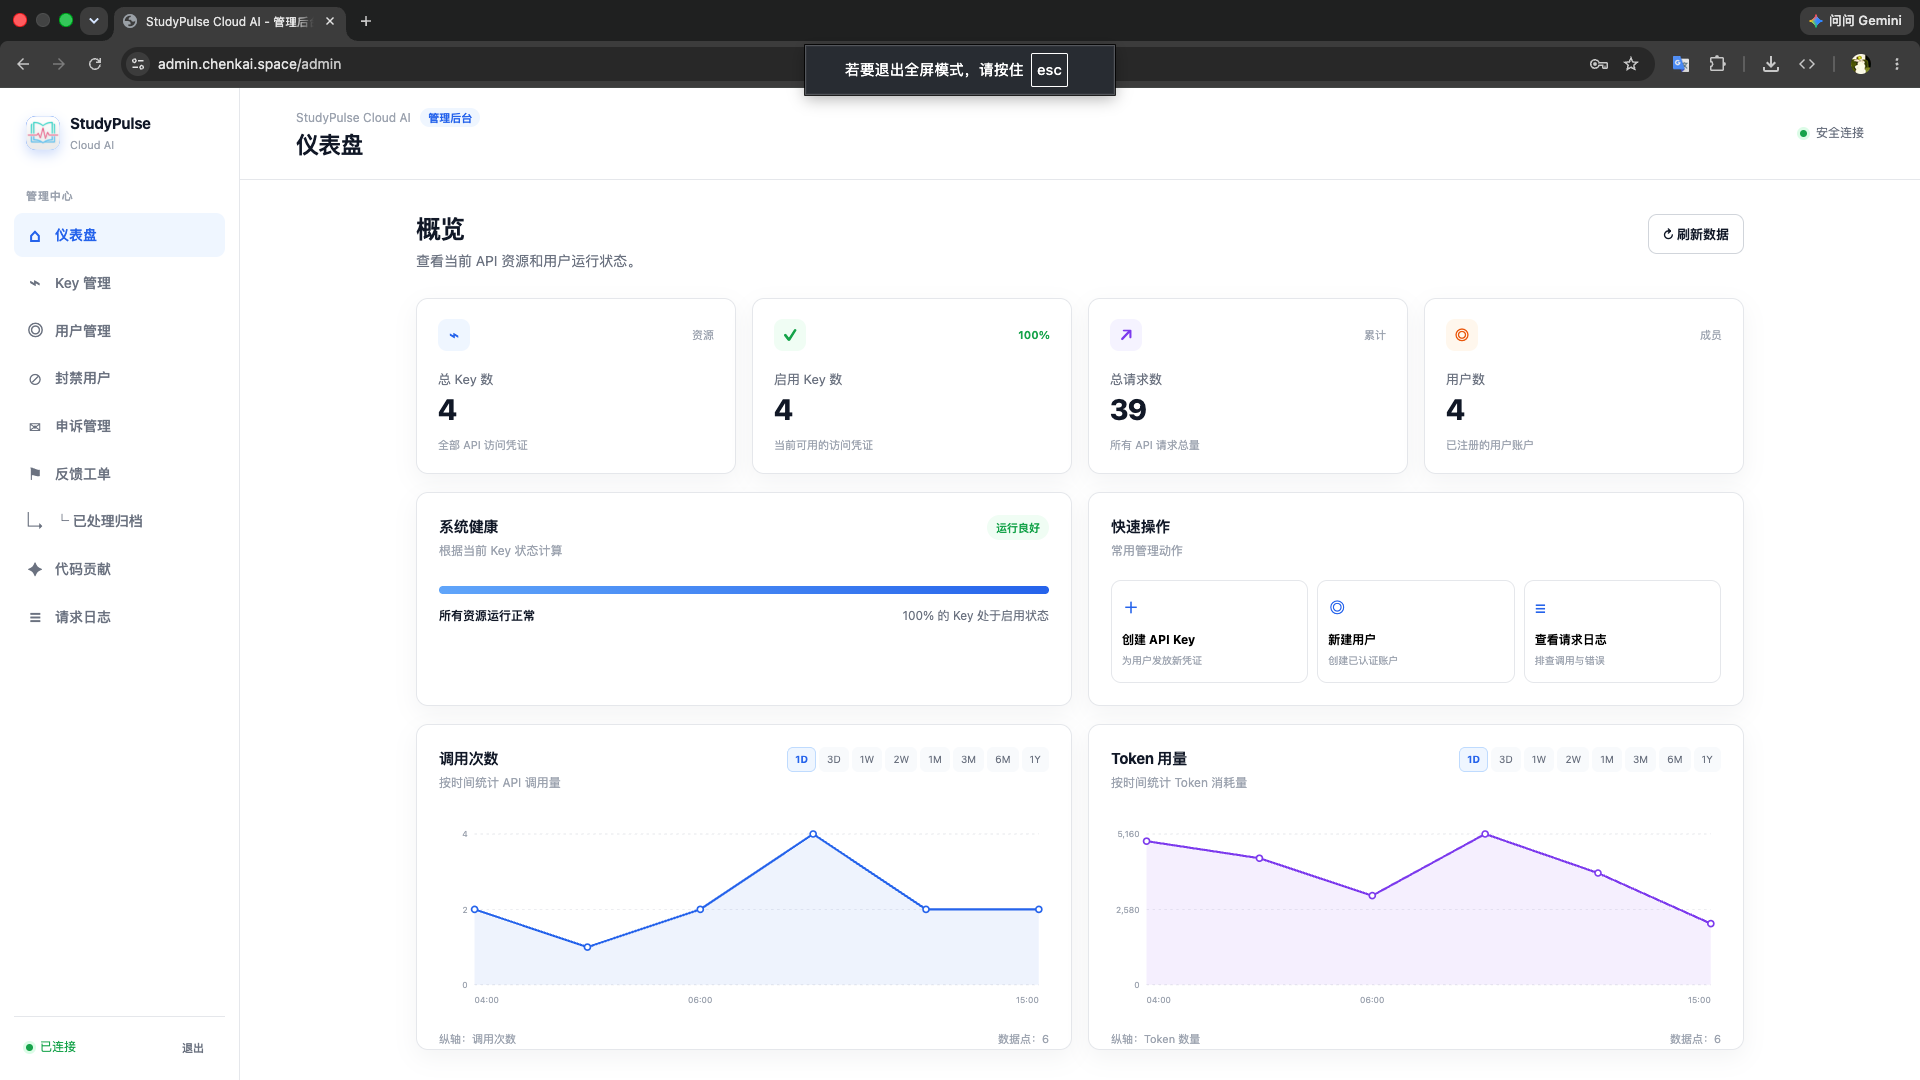Click the peak data point in 调用次数 chart

pos(813,834)
